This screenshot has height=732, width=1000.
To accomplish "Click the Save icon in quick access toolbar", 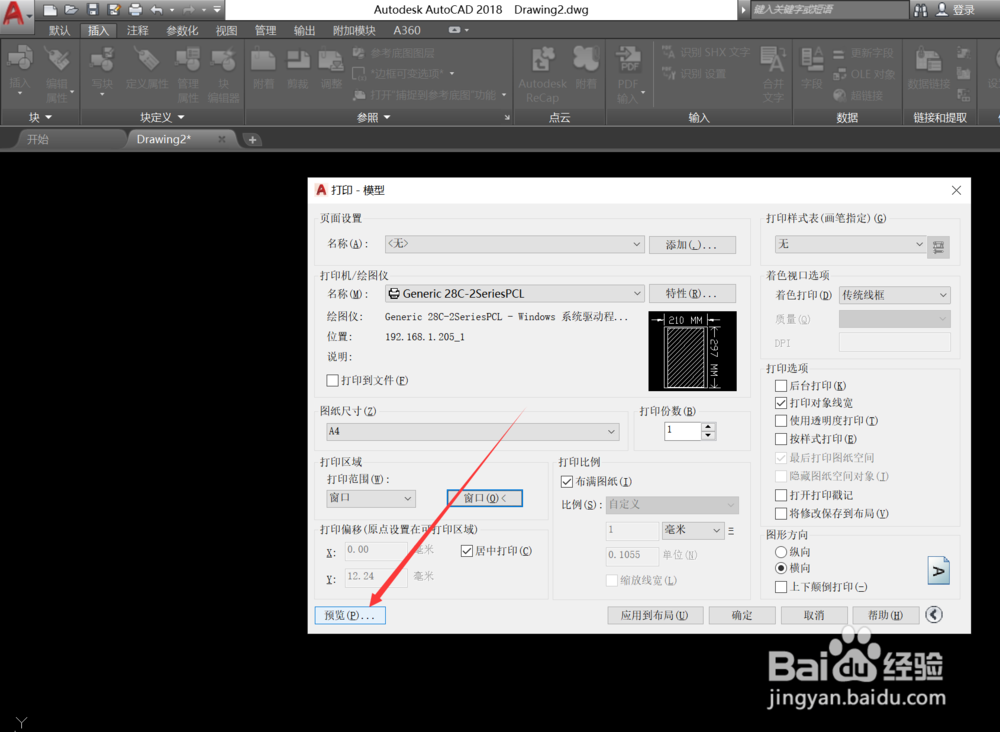I will [92, 10].
